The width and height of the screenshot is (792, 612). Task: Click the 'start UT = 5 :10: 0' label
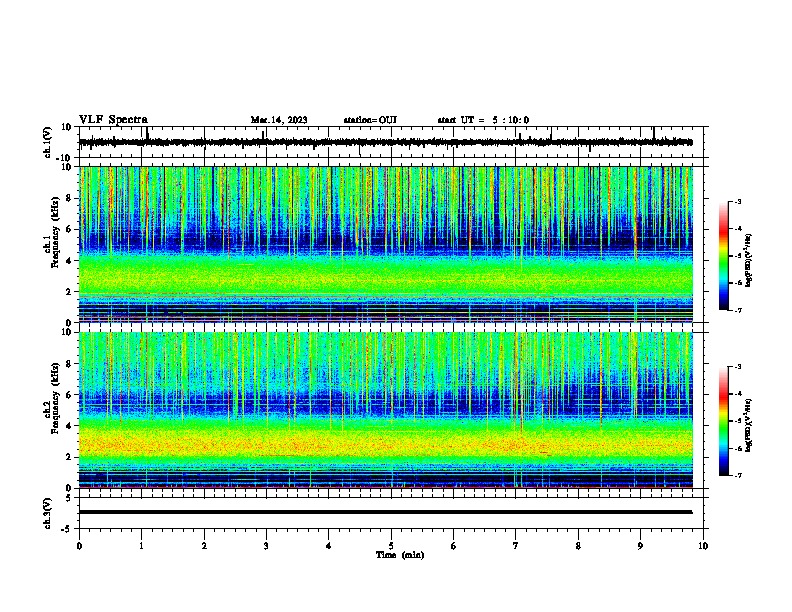[x=483, y=120]
